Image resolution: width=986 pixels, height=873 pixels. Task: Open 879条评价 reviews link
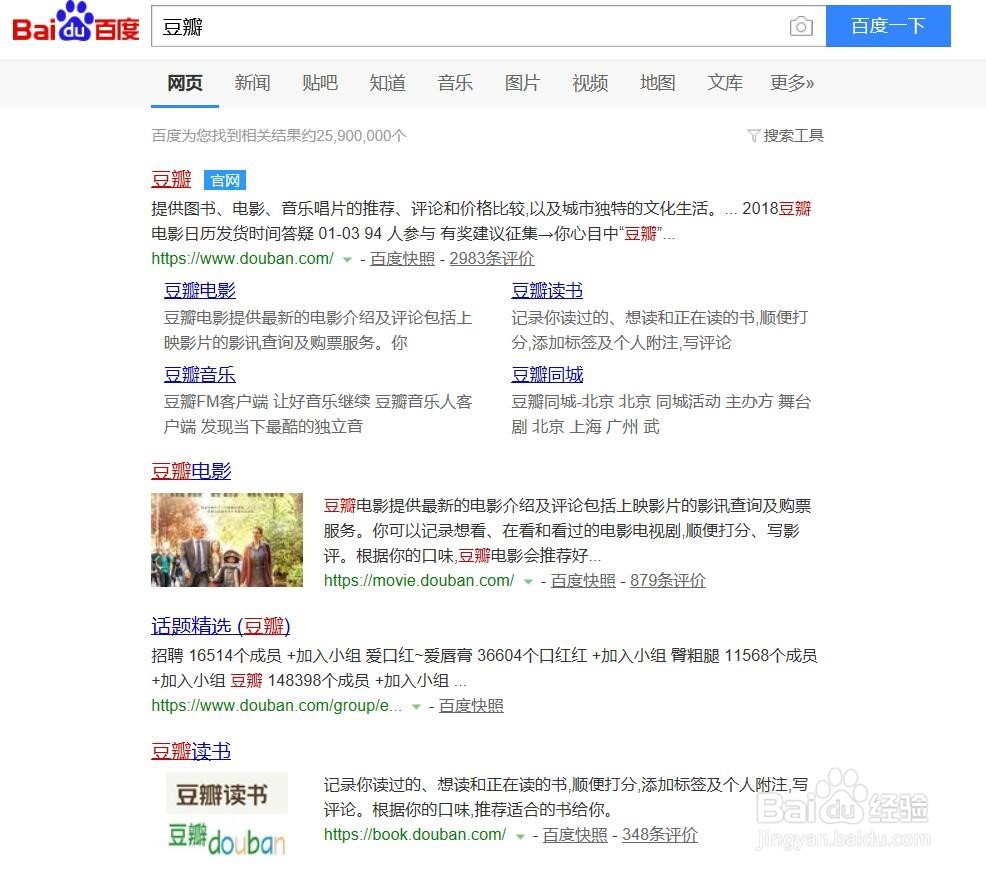tap(668, 581)
